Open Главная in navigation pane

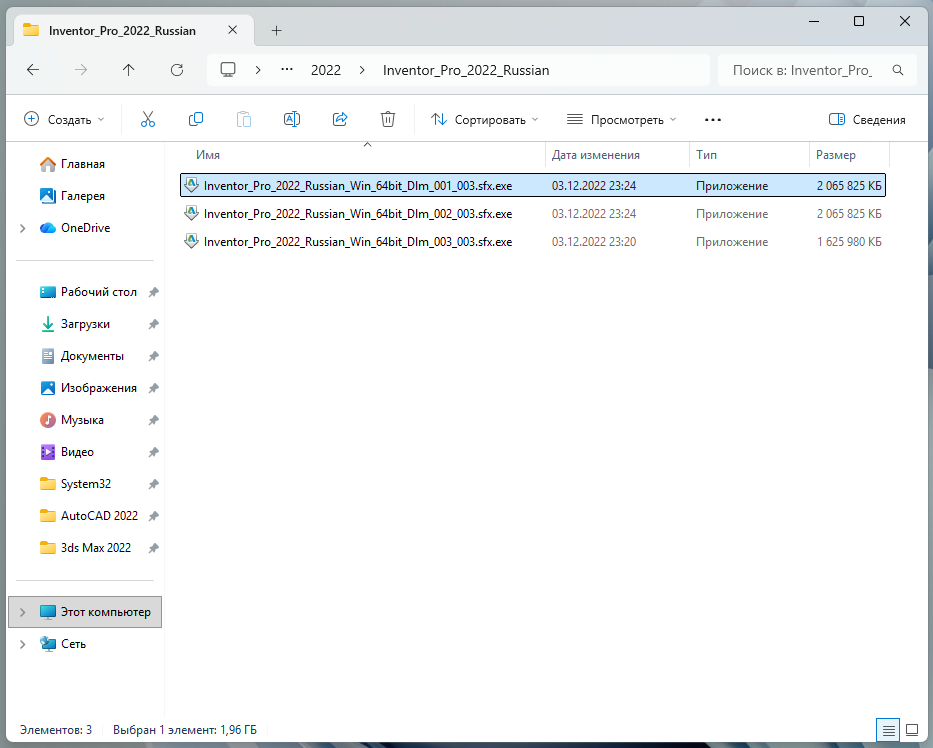coord(85,164)
